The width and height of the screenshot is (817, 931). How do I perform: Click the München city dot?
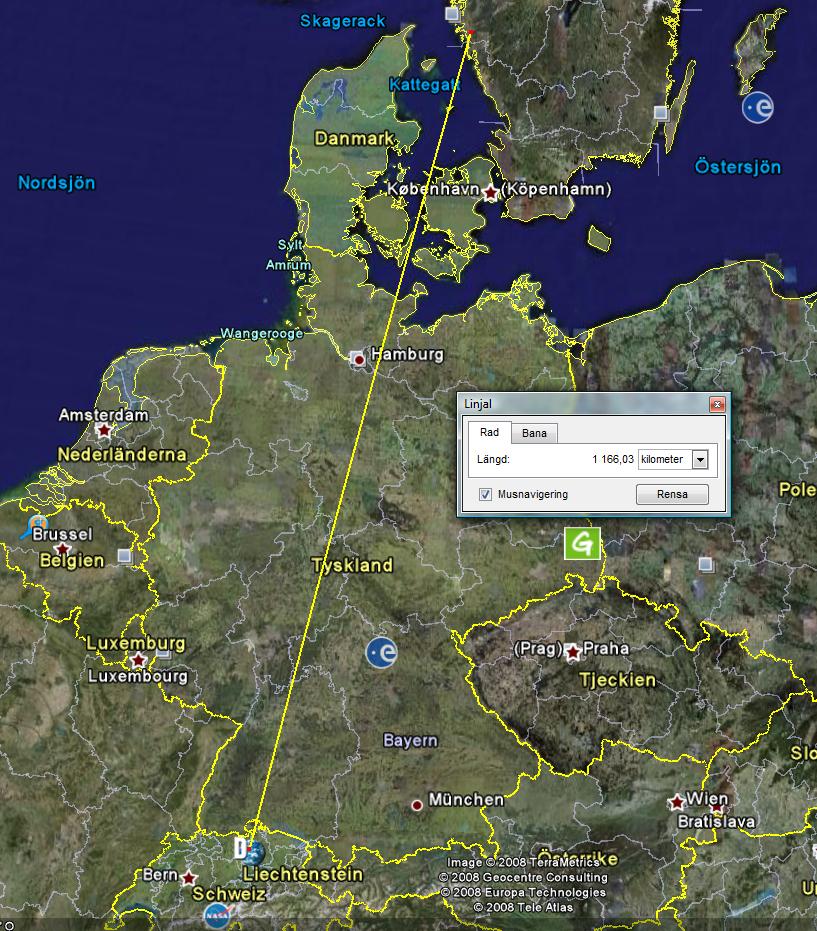point(417,805)
